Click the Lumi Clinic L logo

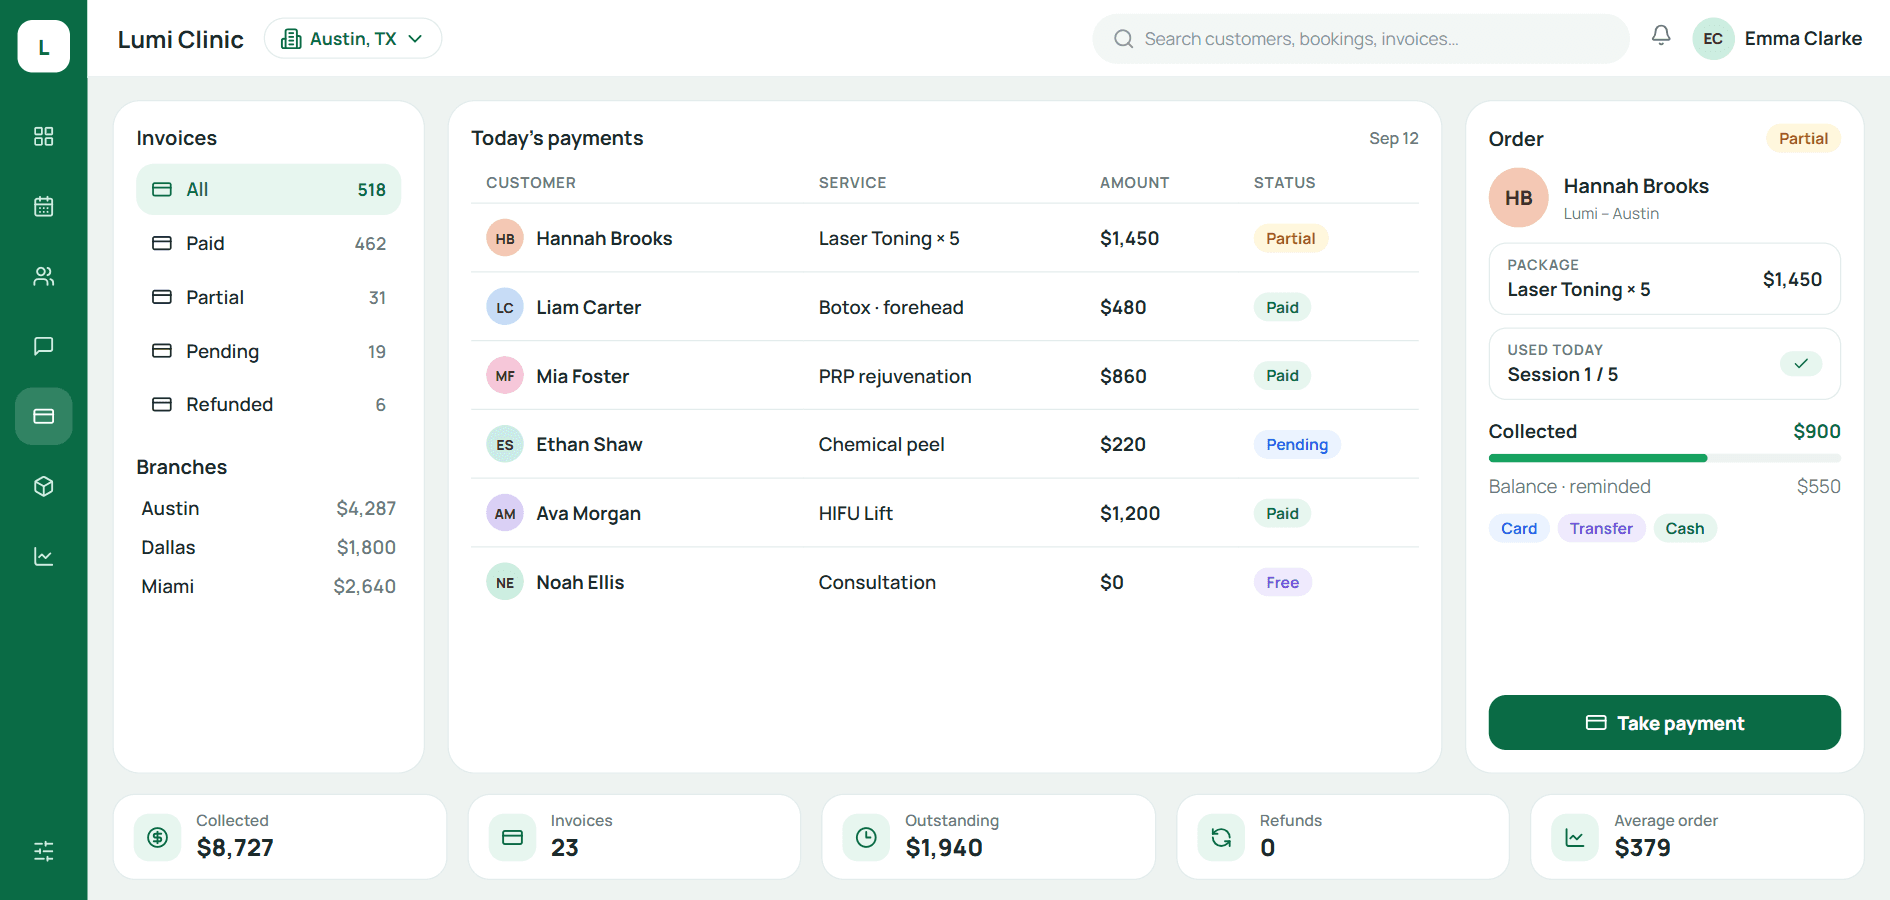pyautogui.click(x=43, y=46)
